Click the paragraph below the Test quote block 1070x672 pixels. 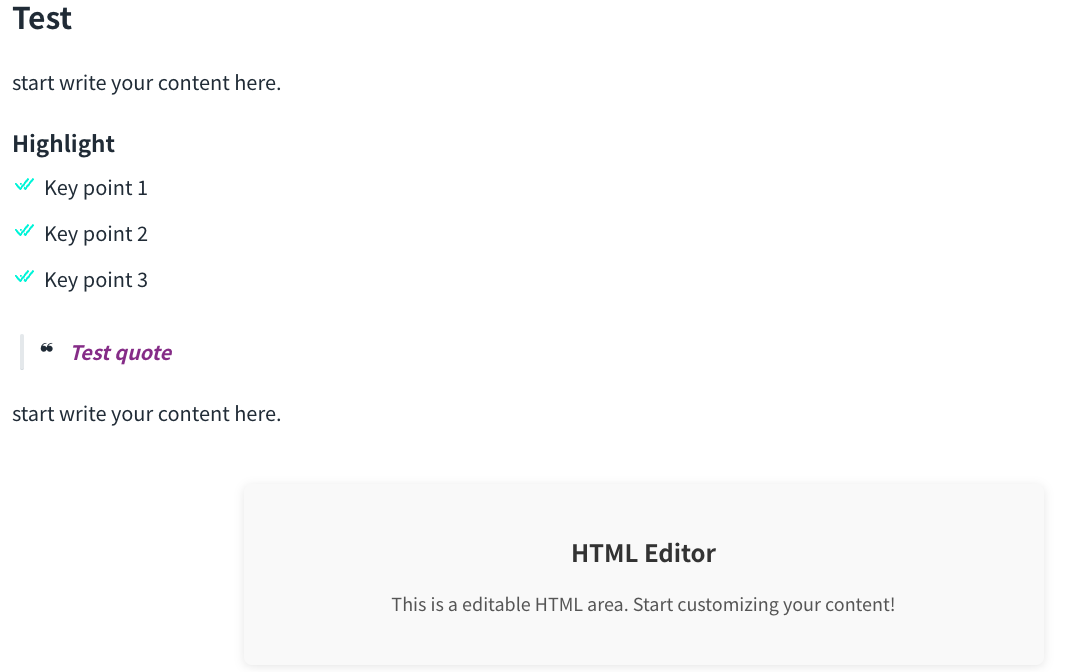(x=146, y=414)
